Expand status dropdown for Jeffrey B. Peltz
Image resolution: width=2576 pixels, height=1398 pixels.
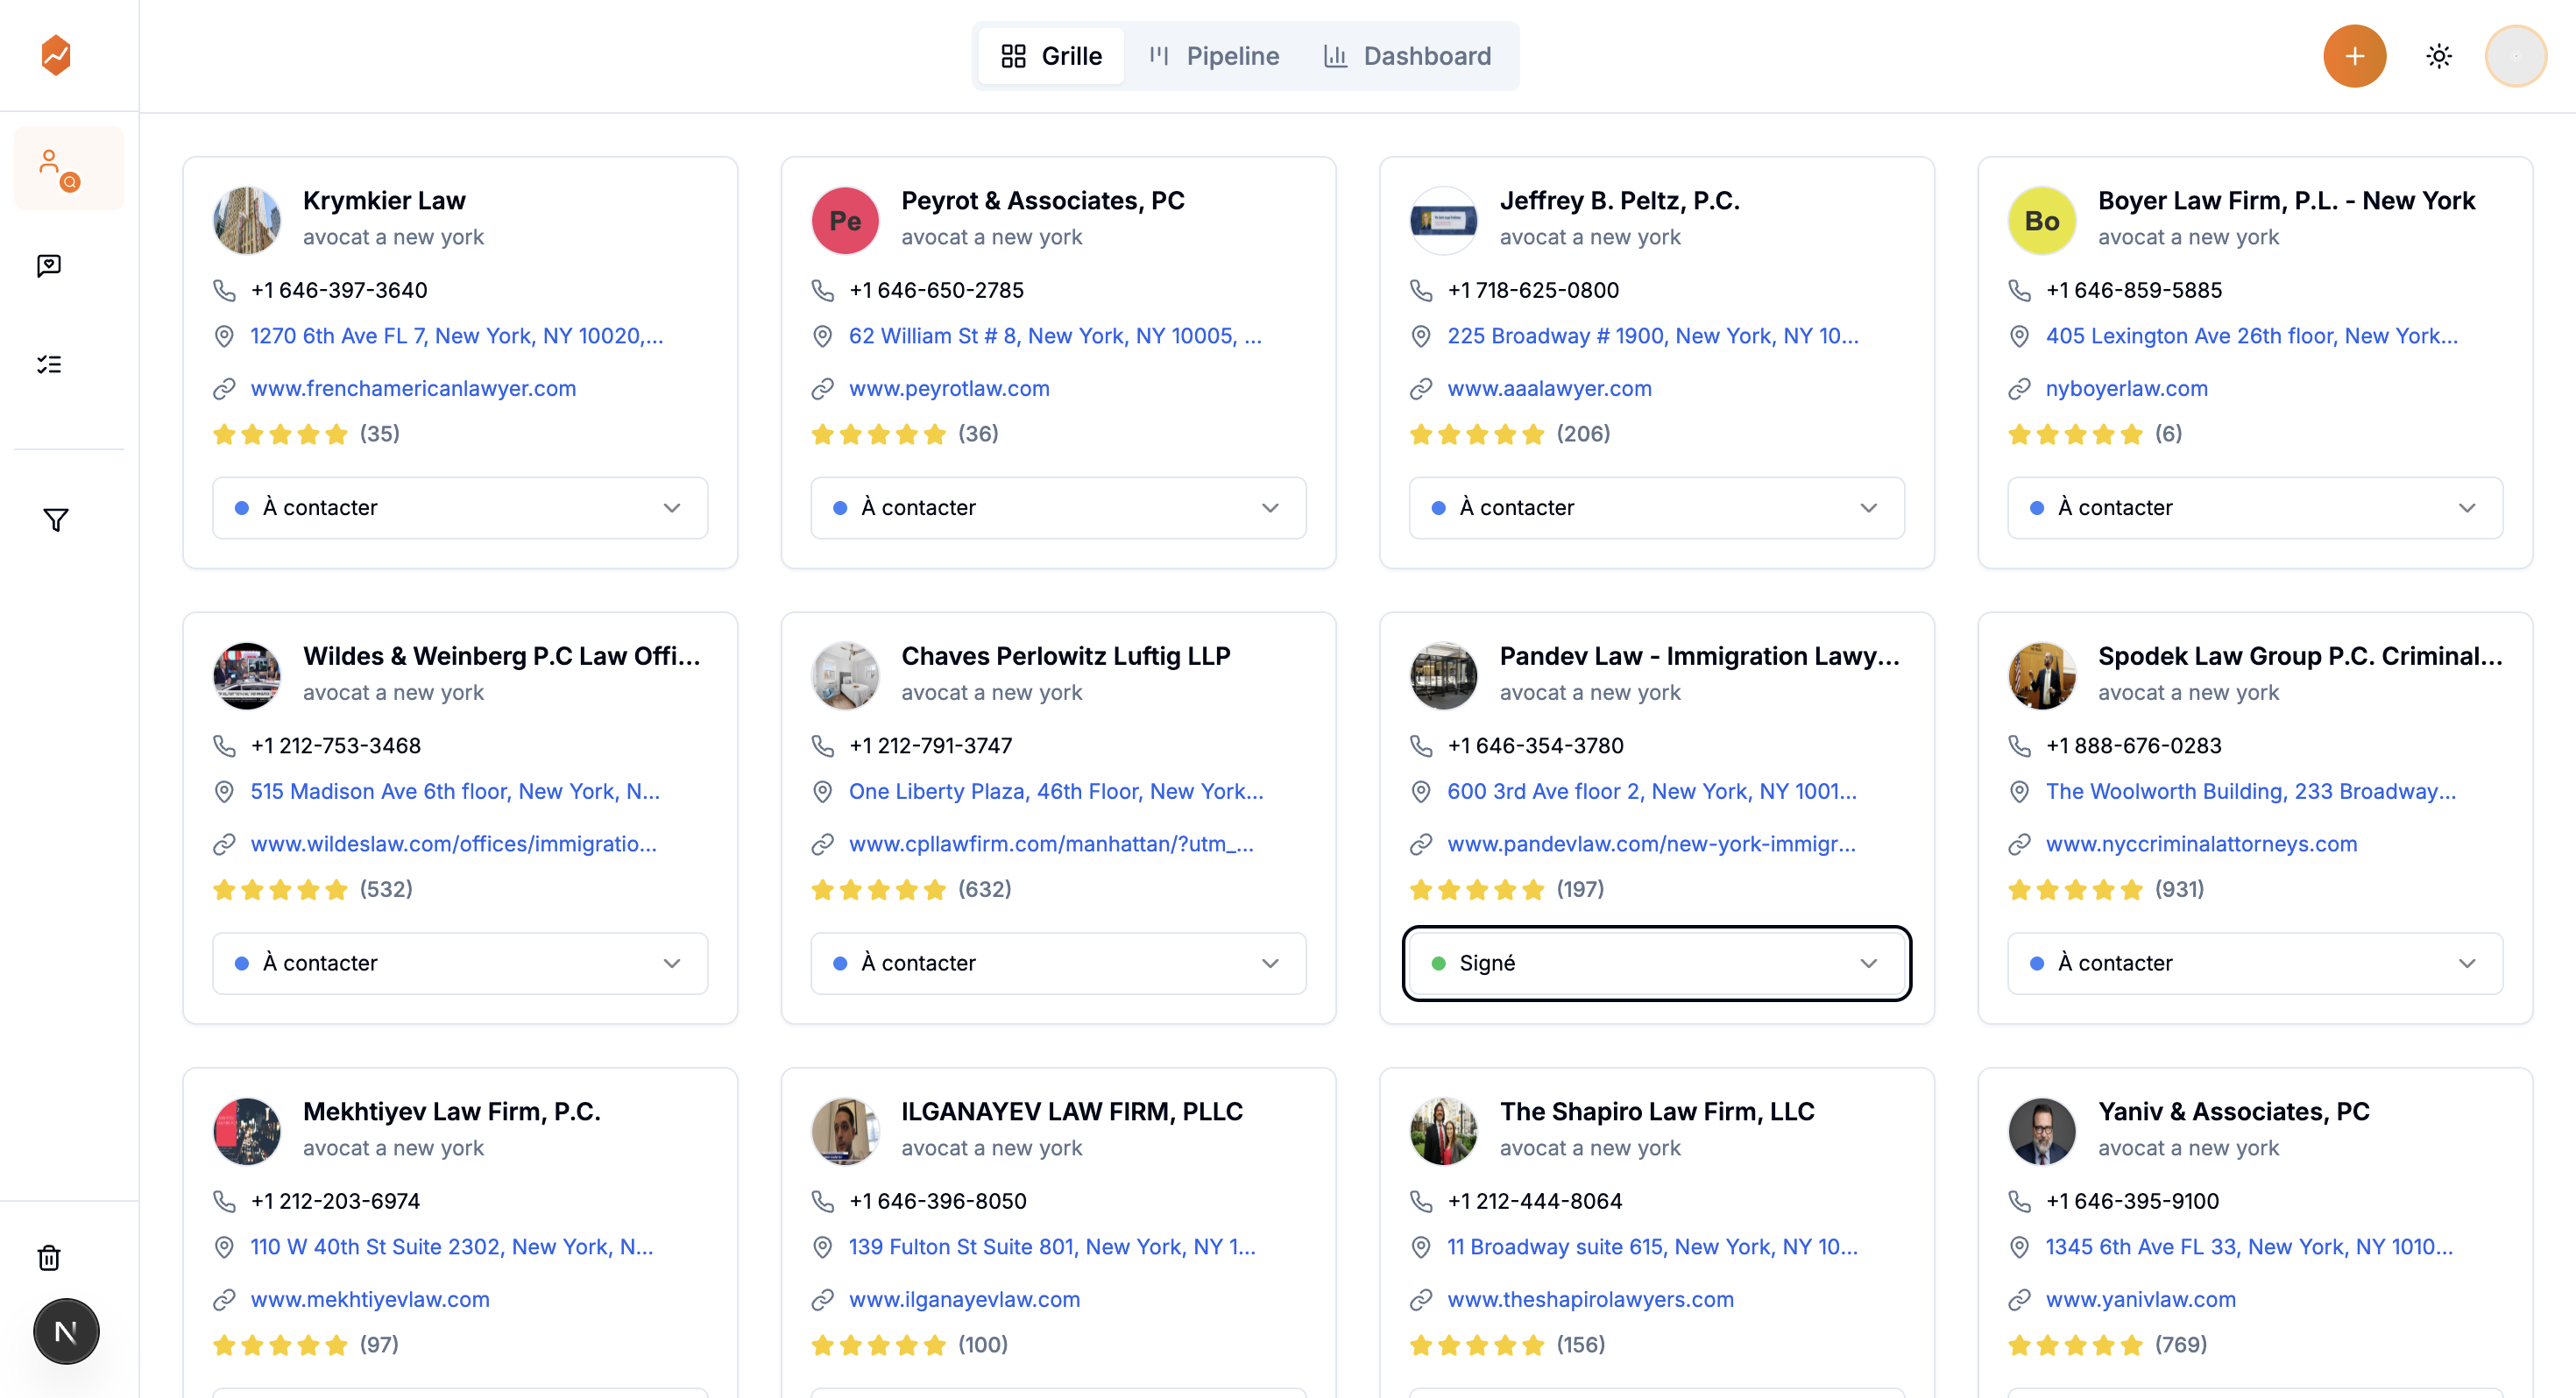(1656, 508)
